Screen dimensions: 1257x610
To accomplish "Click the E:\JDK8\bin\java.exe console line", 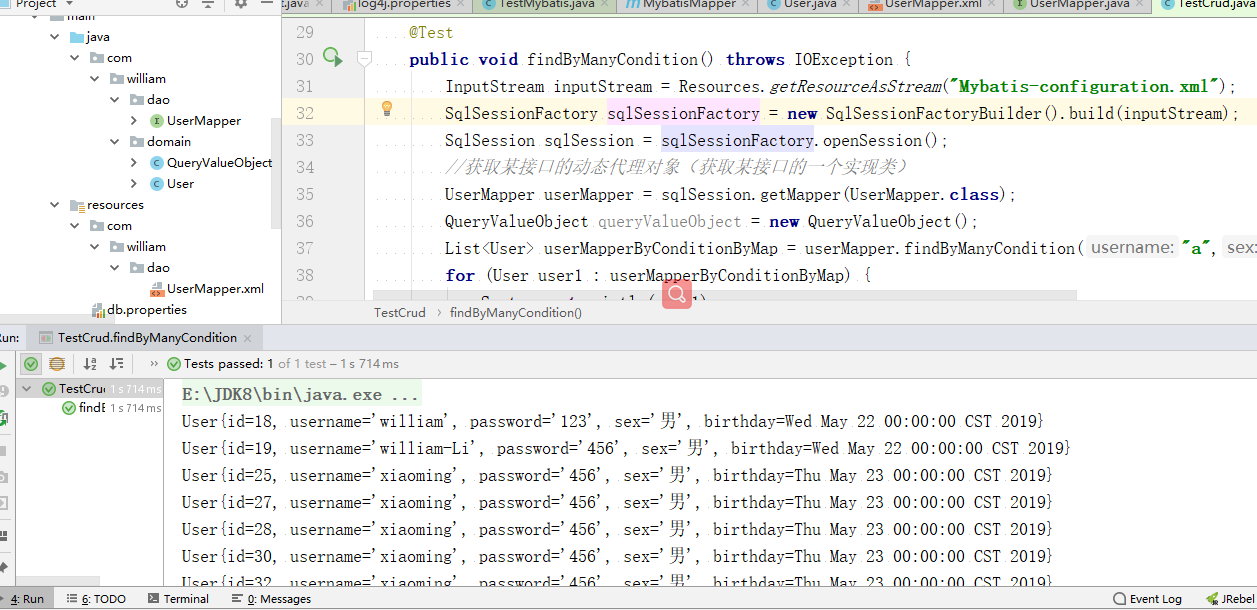I will tap(300, 395).
